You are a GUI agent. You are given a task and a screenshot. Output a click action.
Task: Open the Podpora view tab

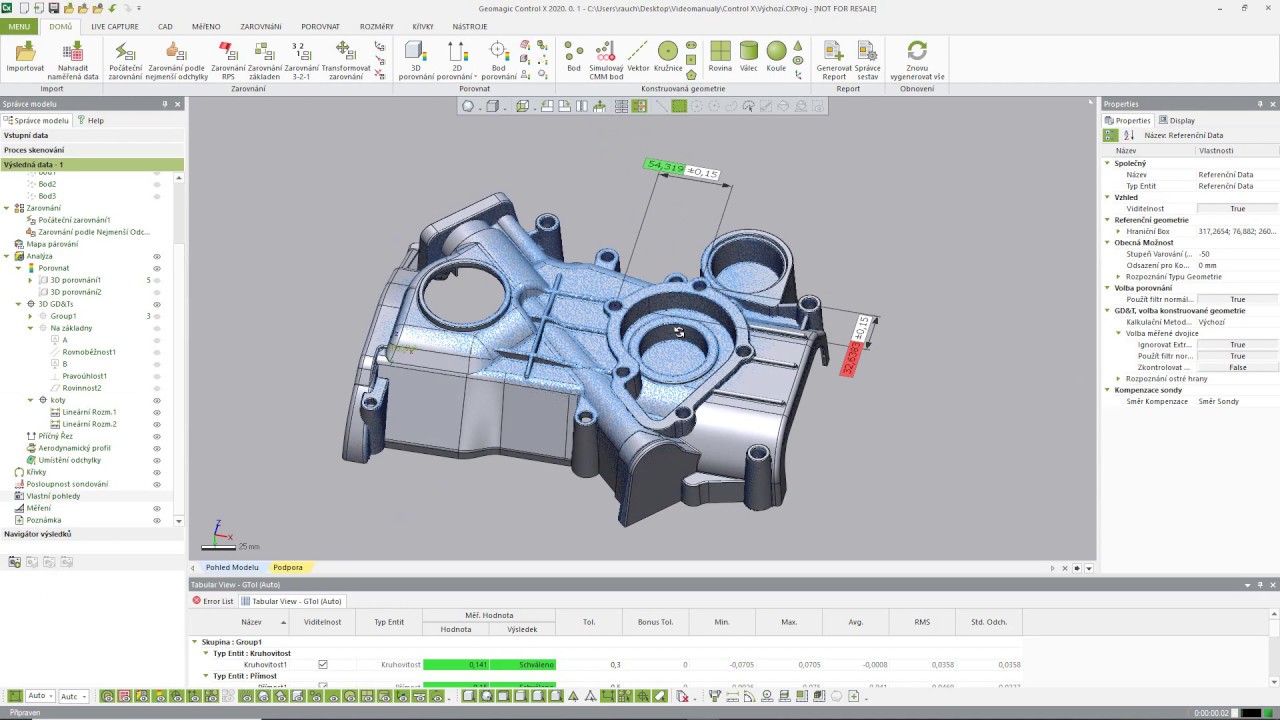(287, 567)
